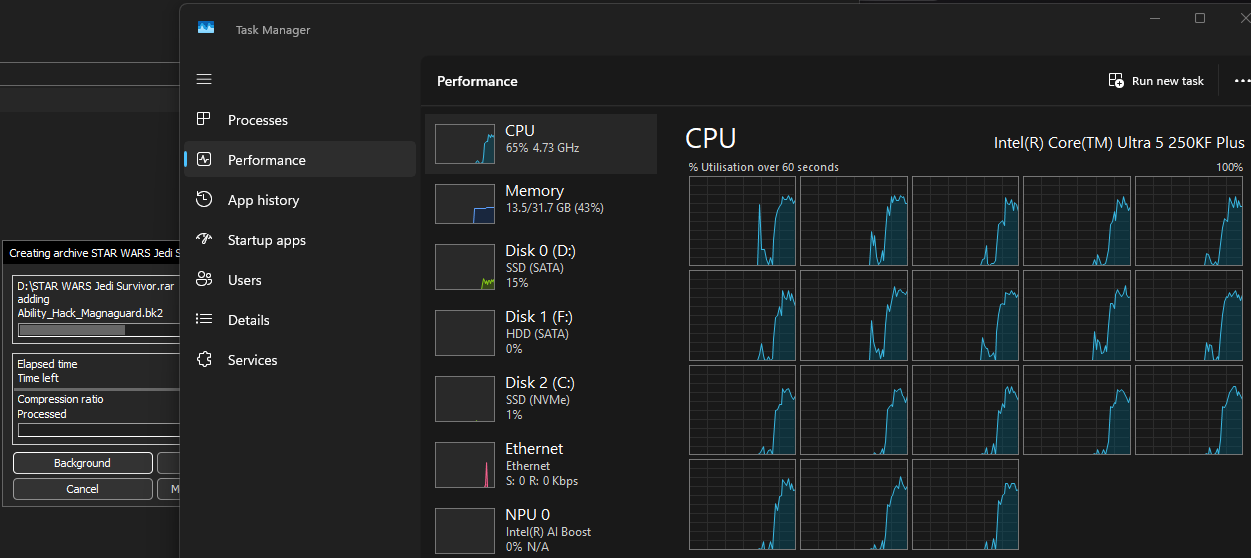The image size is (1251, 558).
Task: Click the Run new task button
Action: 1156,81
